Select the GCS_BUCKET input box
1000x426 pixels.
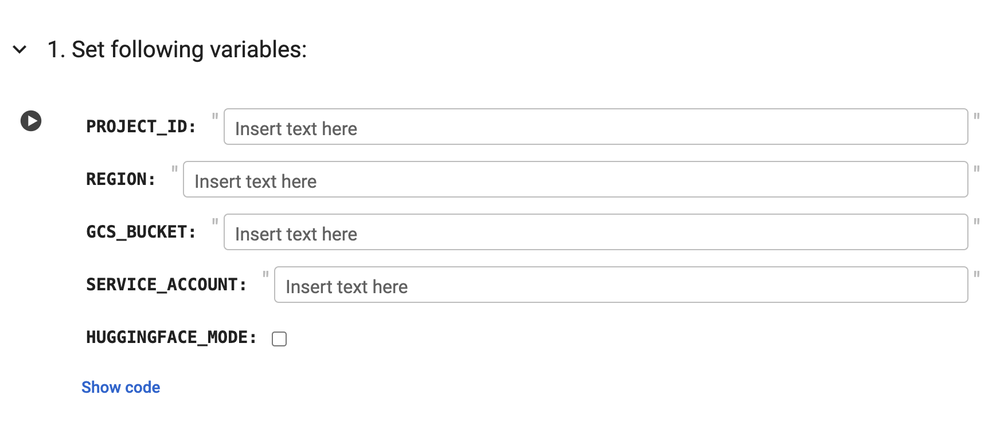[596, 232]
